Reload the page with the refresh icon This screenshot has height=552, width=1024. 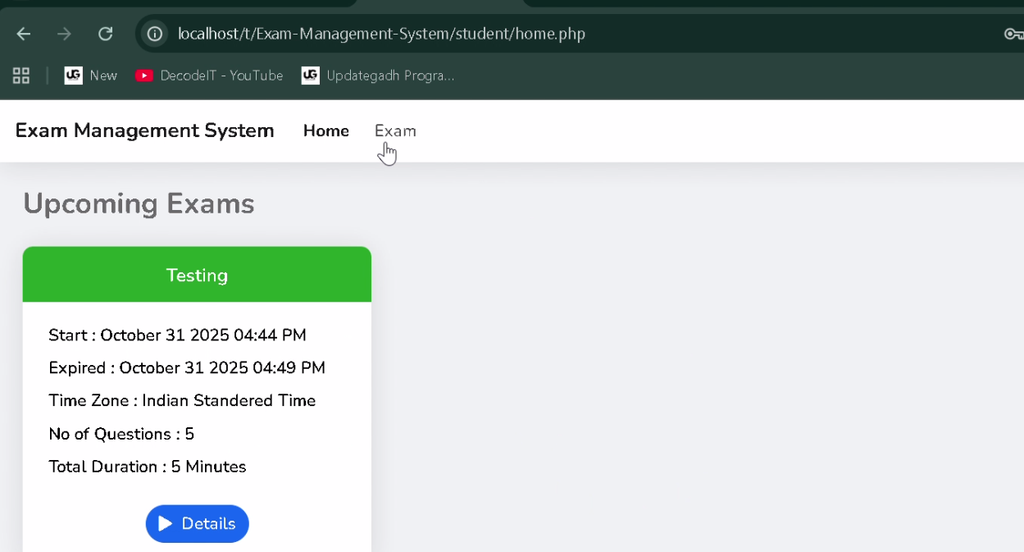pyautogui.click(x=105, y=34)
